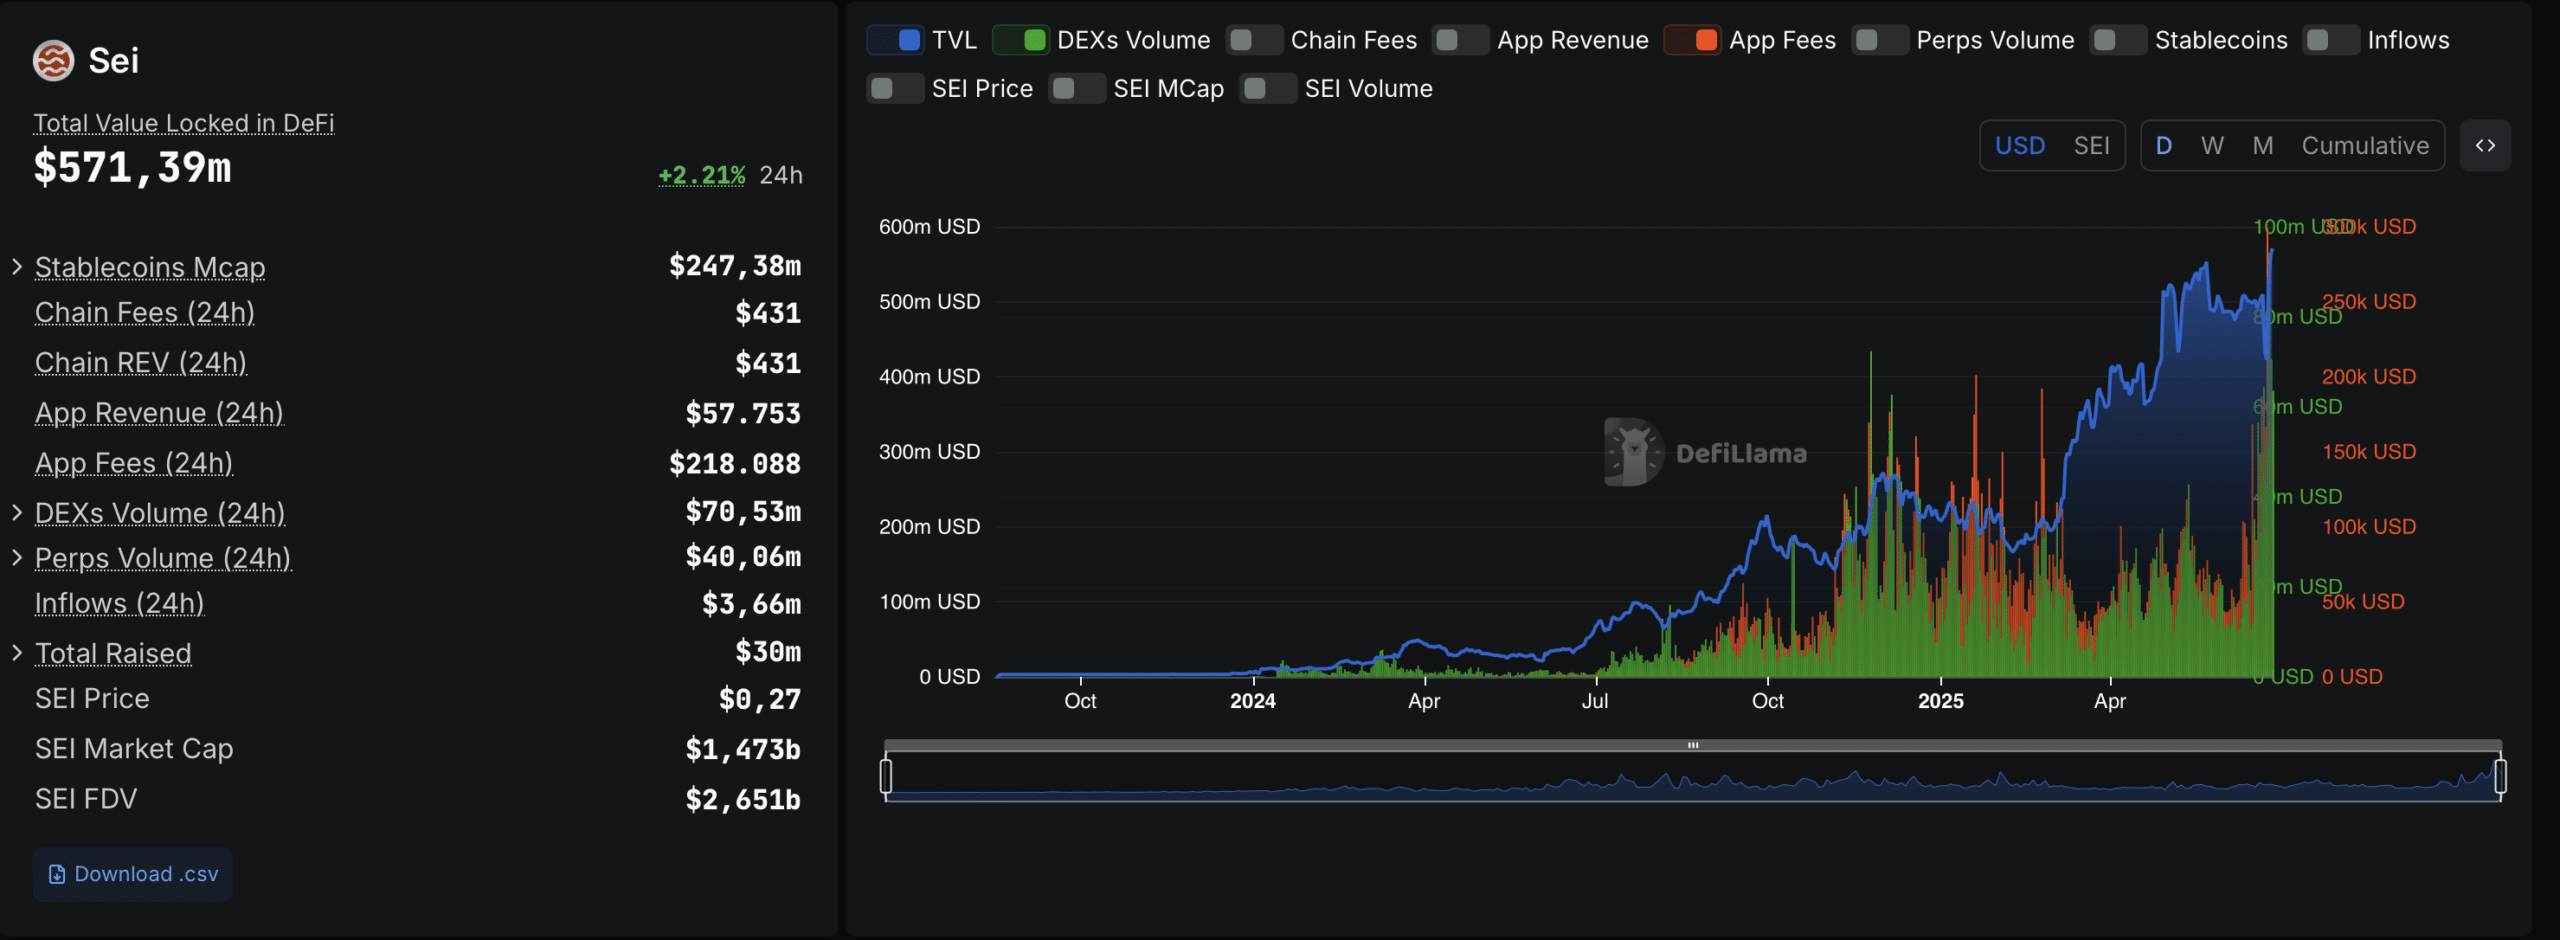
Task: Enable the Stablecoins chart series
Action: click(x=2118, y=40)
